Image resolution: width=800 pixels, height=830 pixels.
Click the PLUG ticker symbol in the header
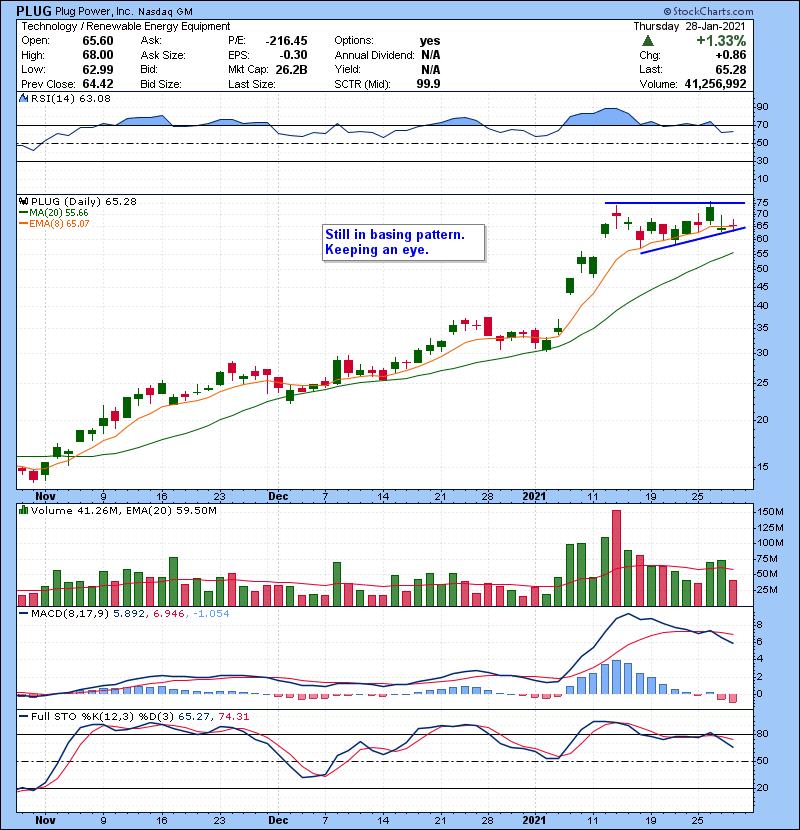[x=34, y=11]
